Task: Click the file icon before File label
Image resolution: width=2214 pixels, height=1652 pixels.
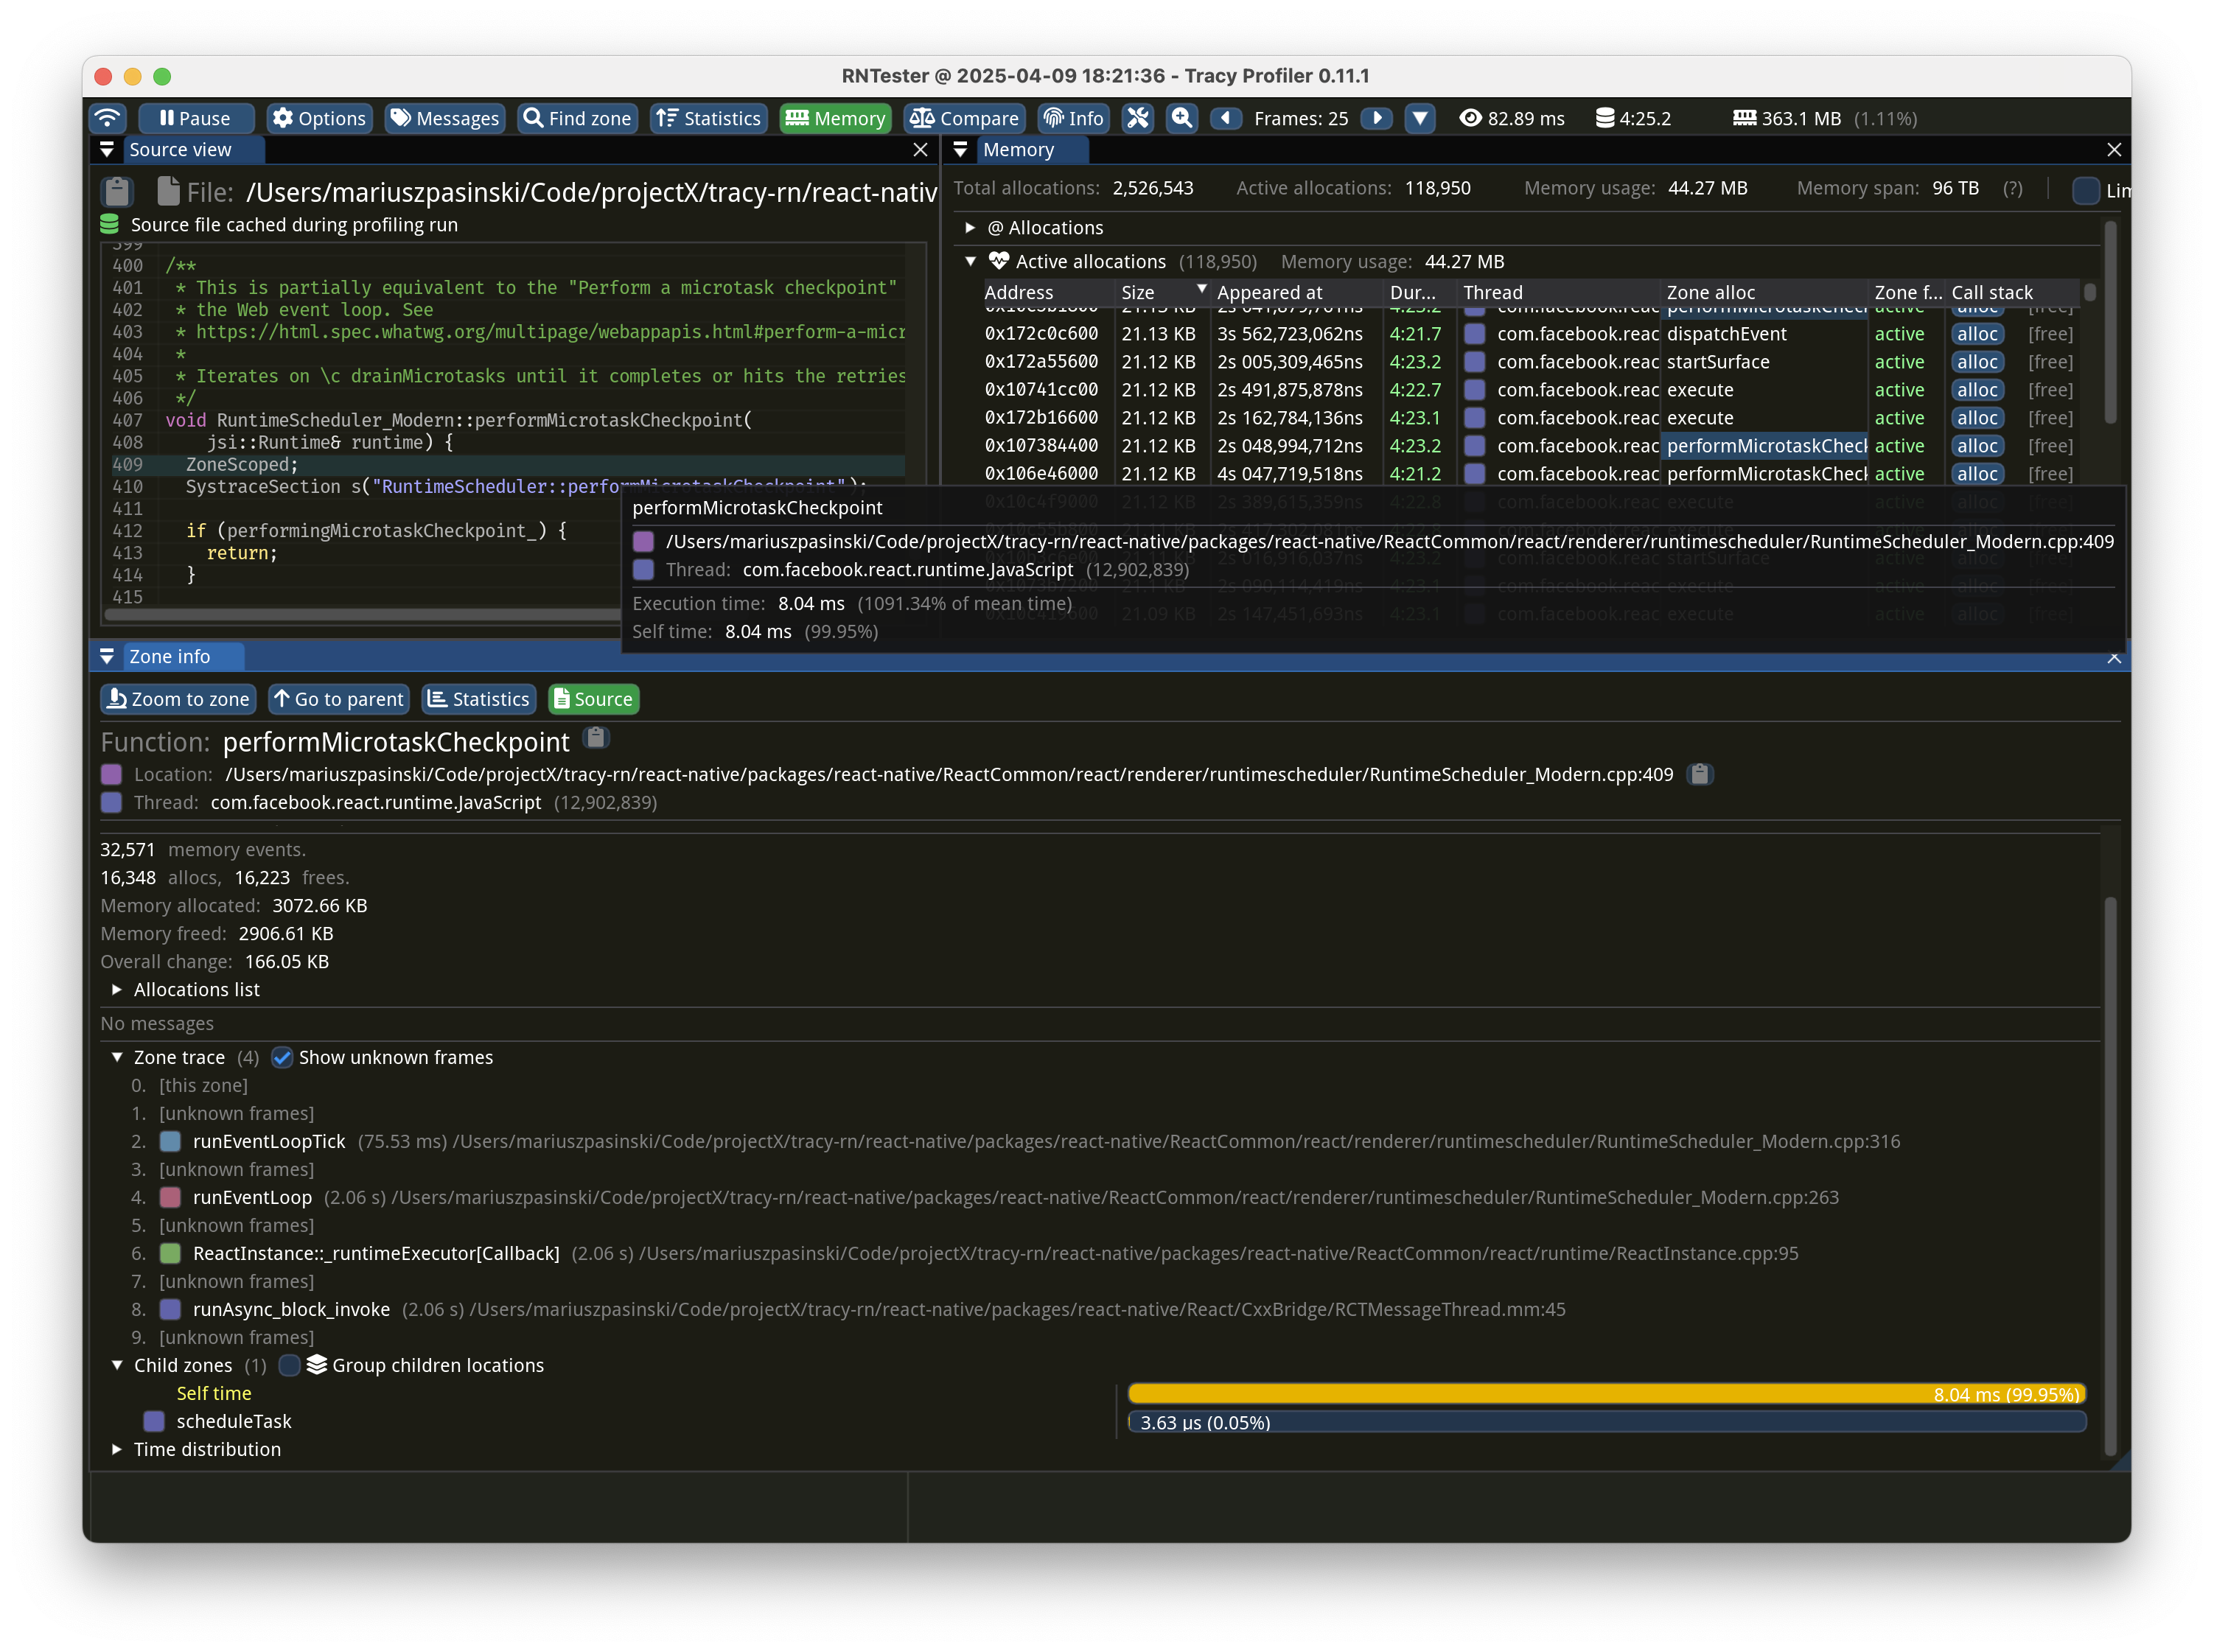Action: pos(168,191)
